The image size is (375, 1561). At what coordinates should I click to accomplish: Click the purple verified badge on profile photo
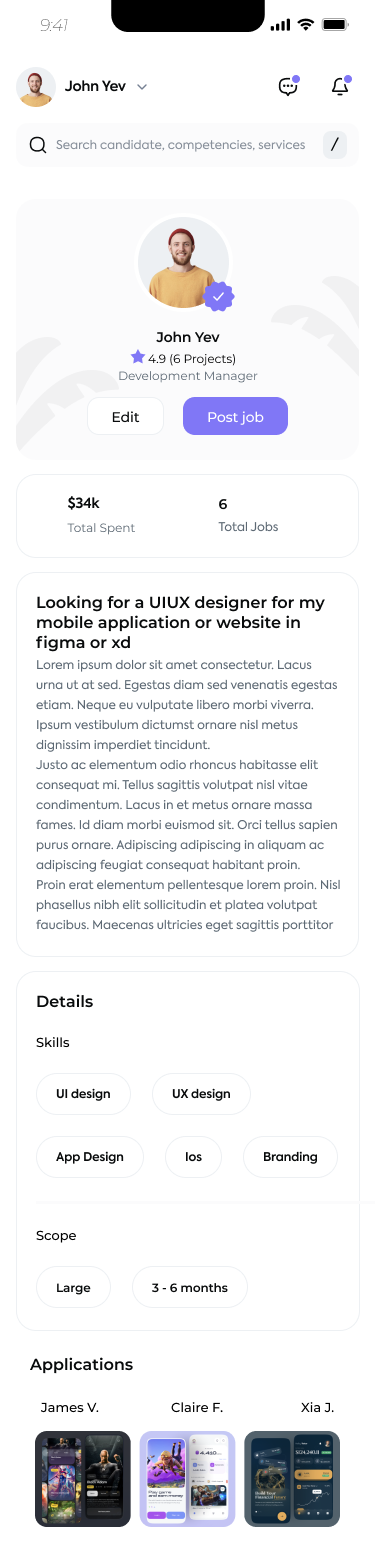(x=219, y=296)
